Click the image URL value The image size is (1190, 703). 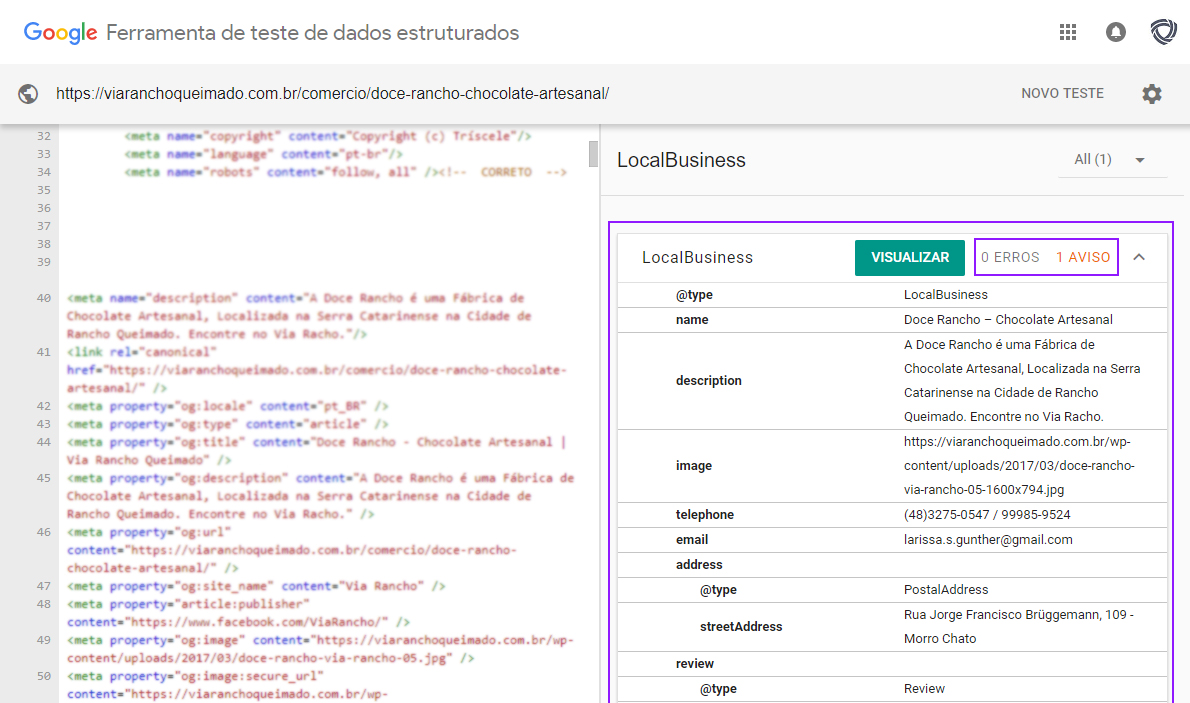pos(1019,465)
